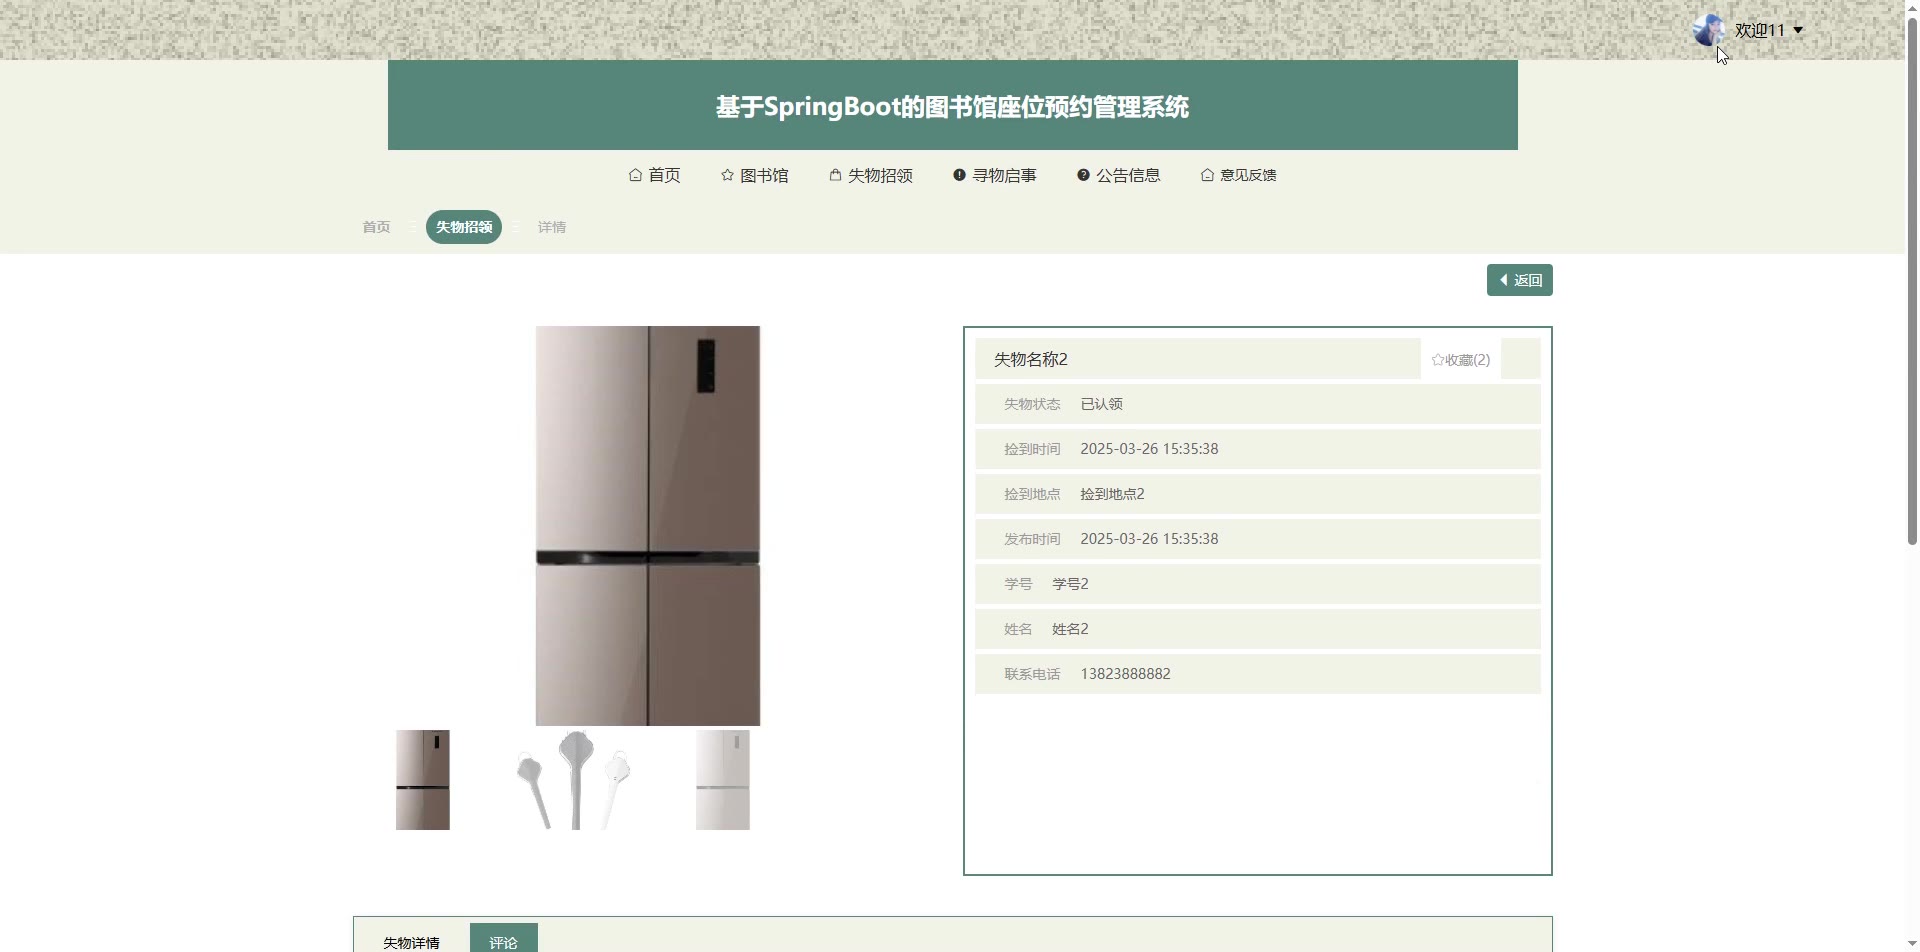Switch to the 失物详情 tab
Screen dimensions: 1920x952
click(411, 942)
